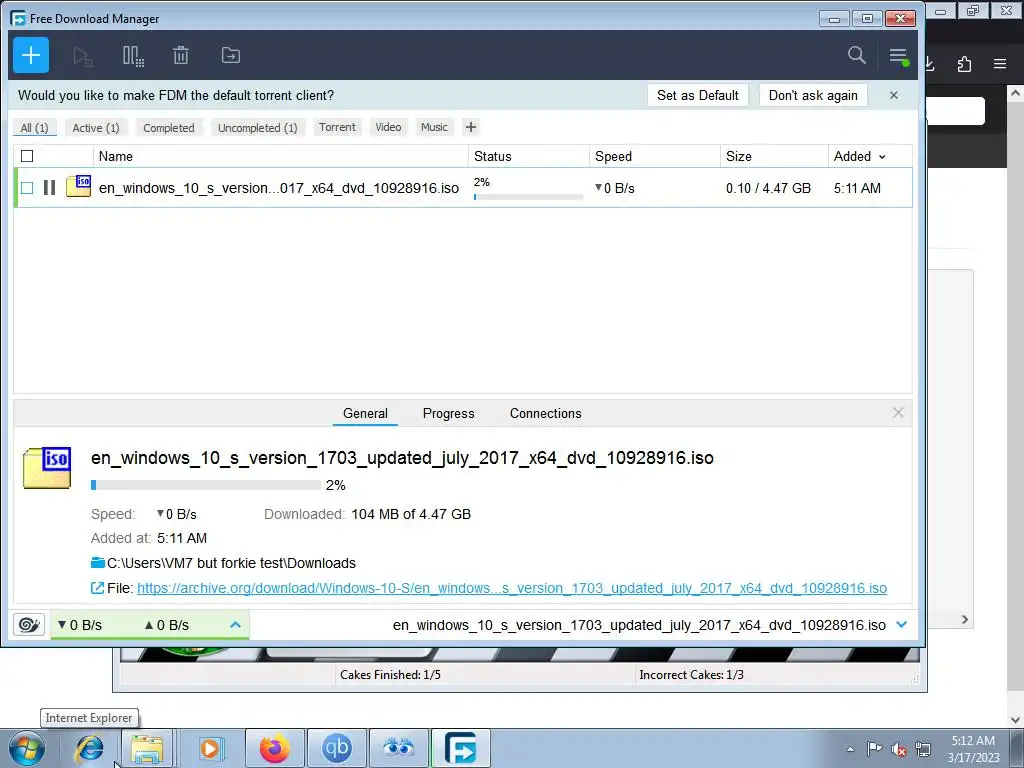Click the 2% progress bar in download row
The image size is (1024, 768).
click(x=528, y=197)
